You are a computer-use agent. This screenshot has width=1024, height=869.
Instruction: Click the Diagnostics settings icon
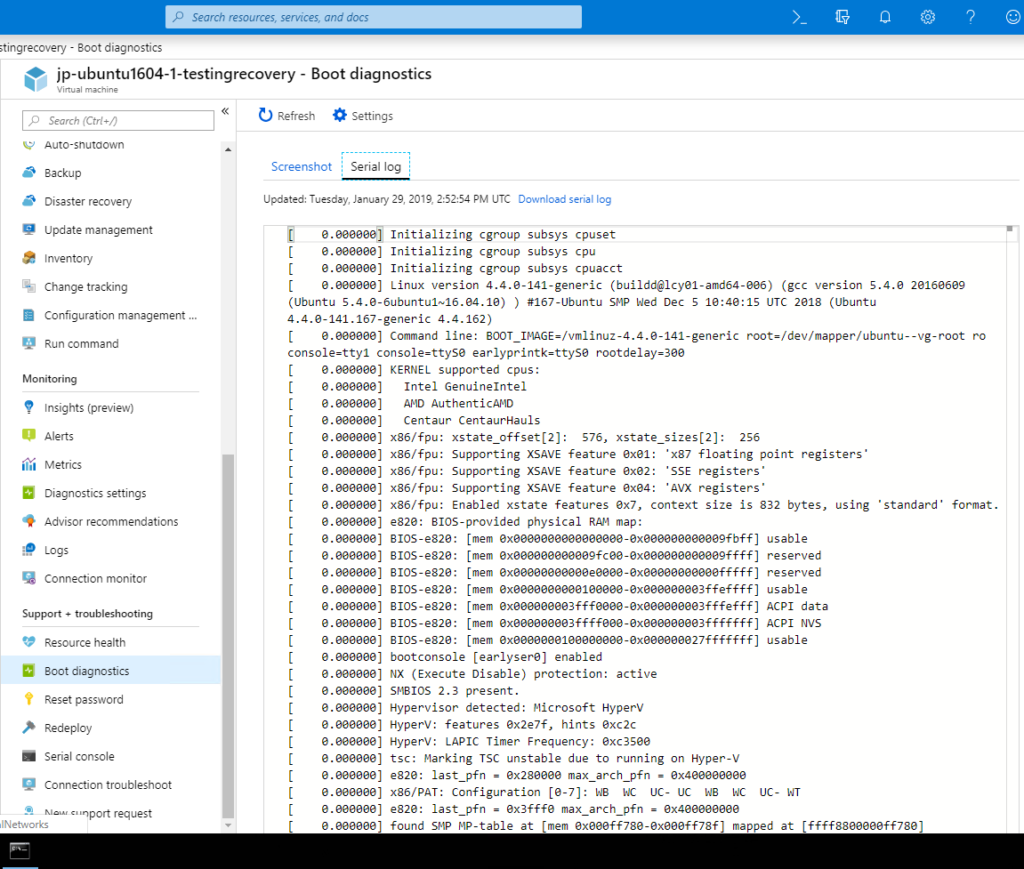(29, 493)
